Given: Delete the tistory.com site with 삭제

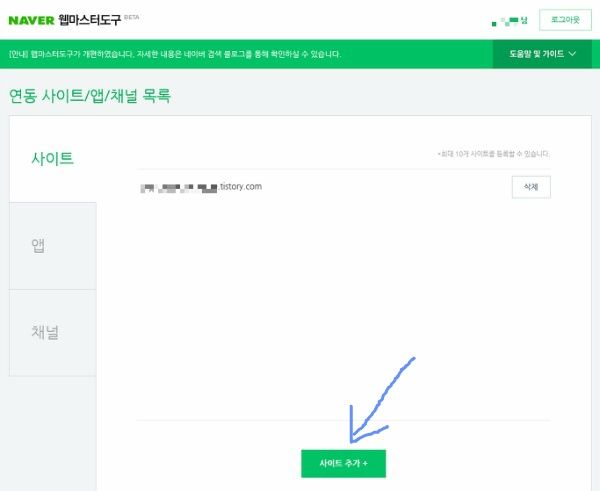Looking at the screenshot, I should coord(531,187).
